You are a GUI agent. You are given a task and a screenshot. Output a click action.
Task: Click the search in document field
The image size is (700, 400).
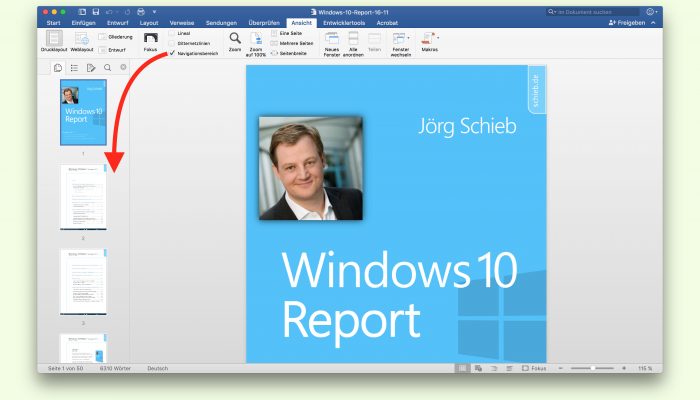coord(593,12)
